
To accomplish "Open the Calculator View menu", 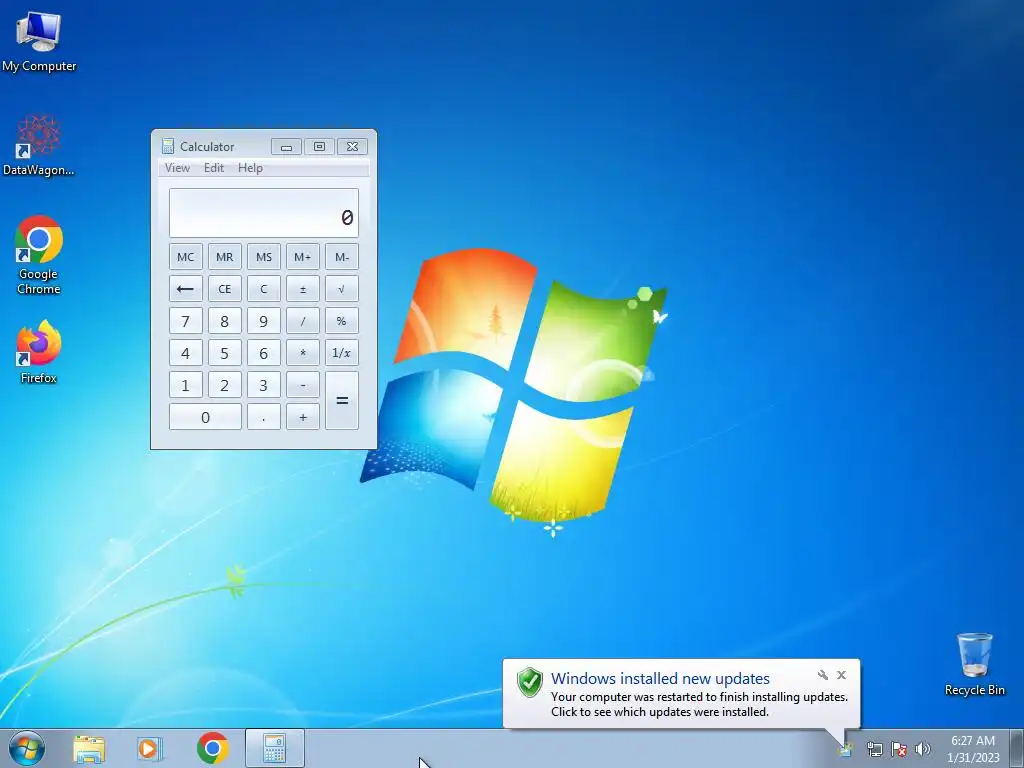I will 177,168.
